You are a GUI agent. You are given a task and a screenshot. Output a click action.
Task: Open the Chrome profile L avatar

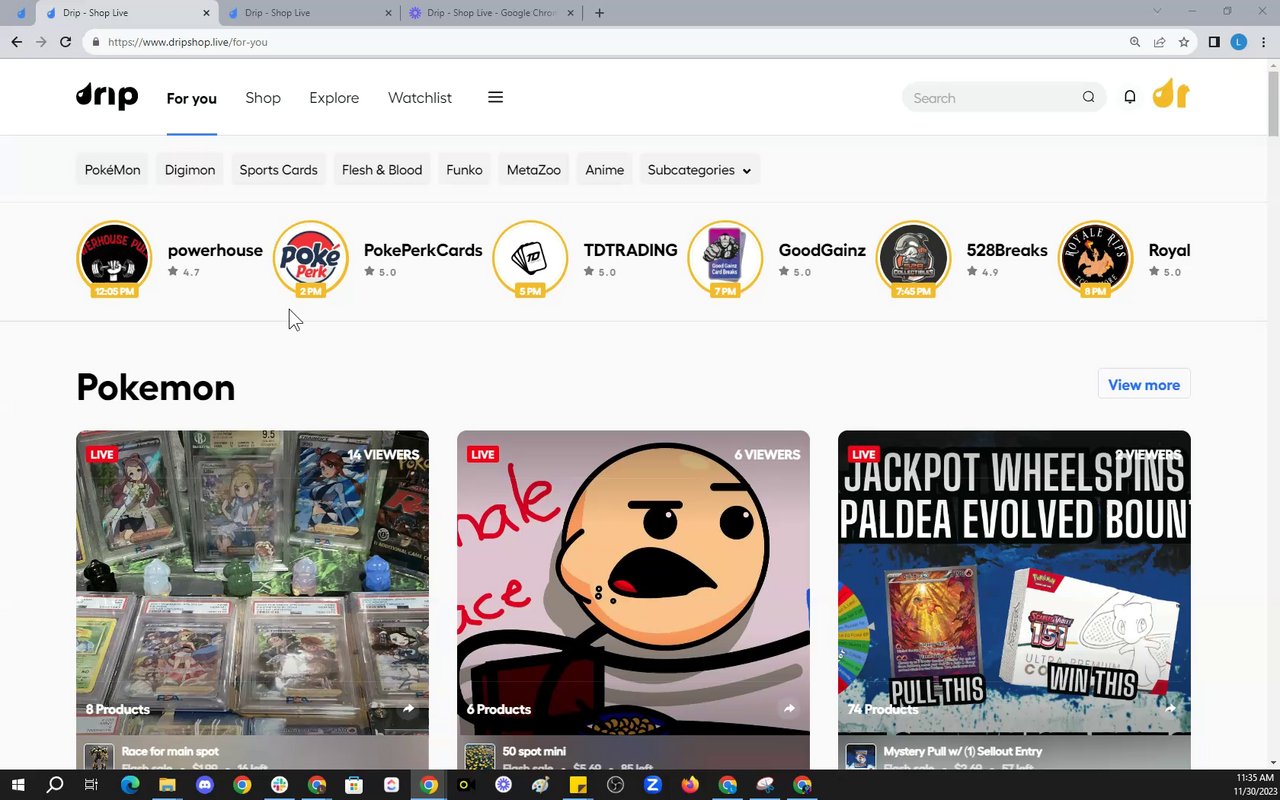[1239, 42]
